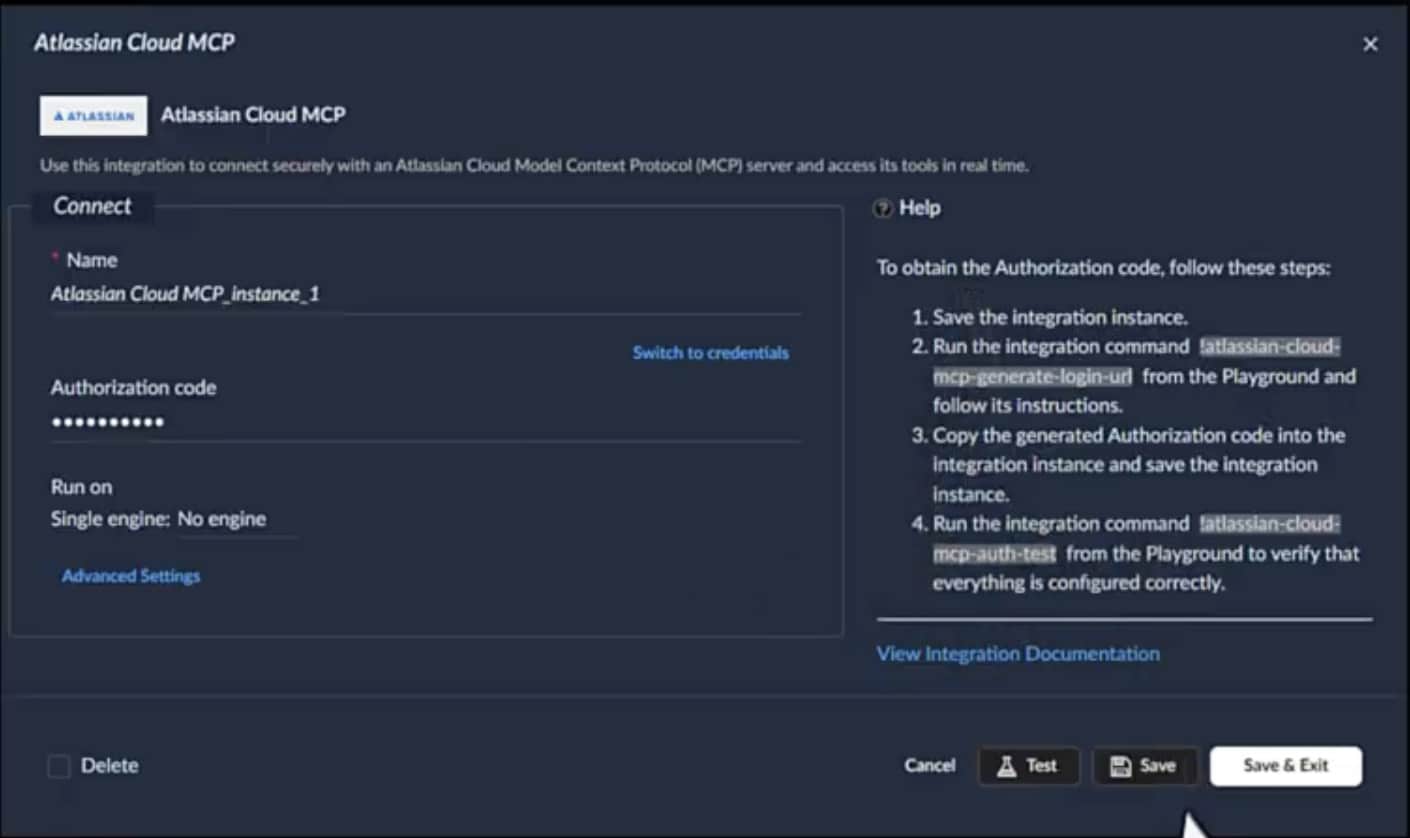Click the Help question mark icon

click(882, 208)
